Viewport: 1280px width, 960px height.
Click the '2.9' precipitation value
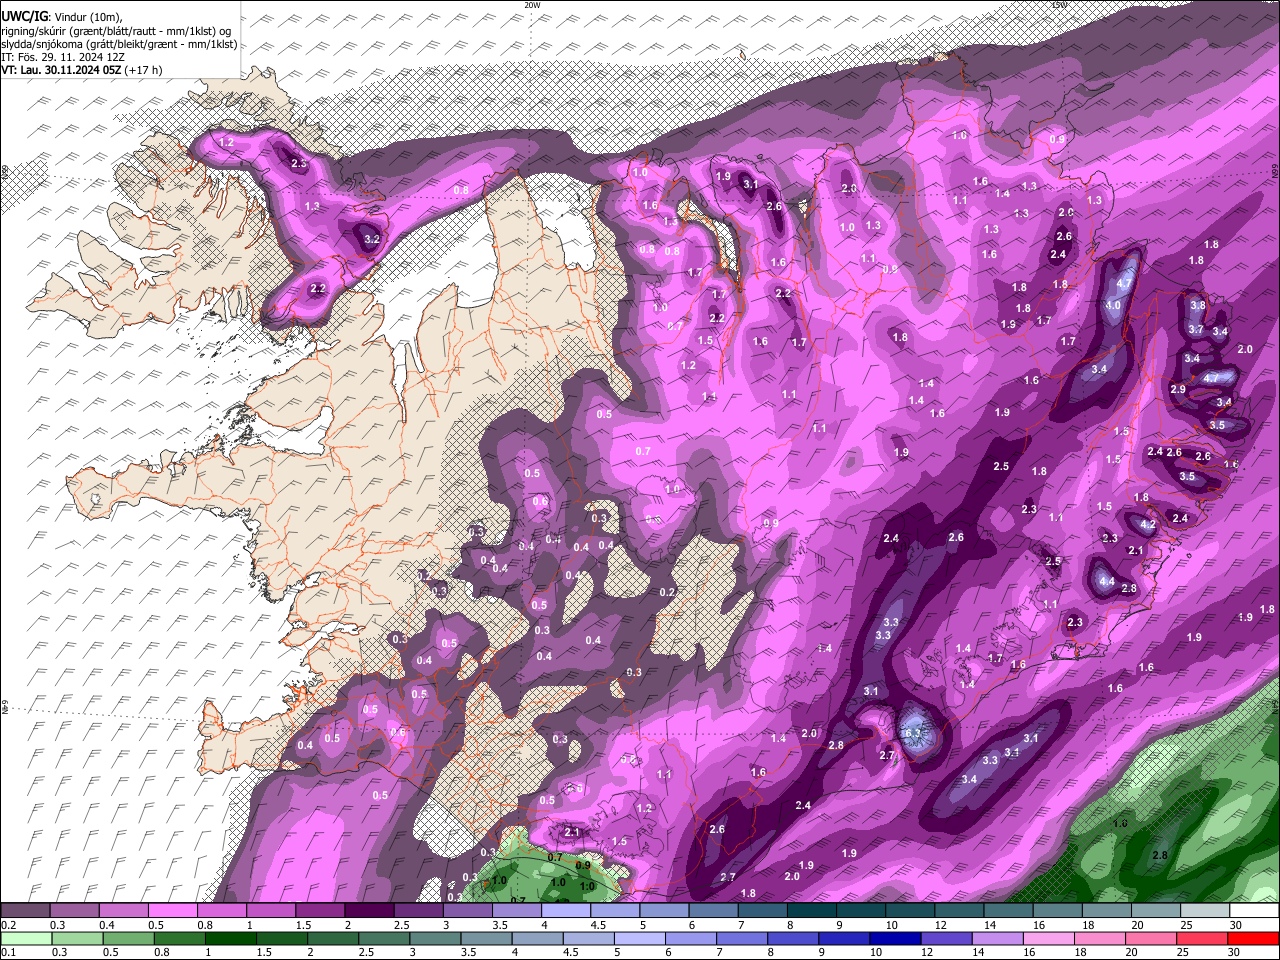pos(1178,389)
